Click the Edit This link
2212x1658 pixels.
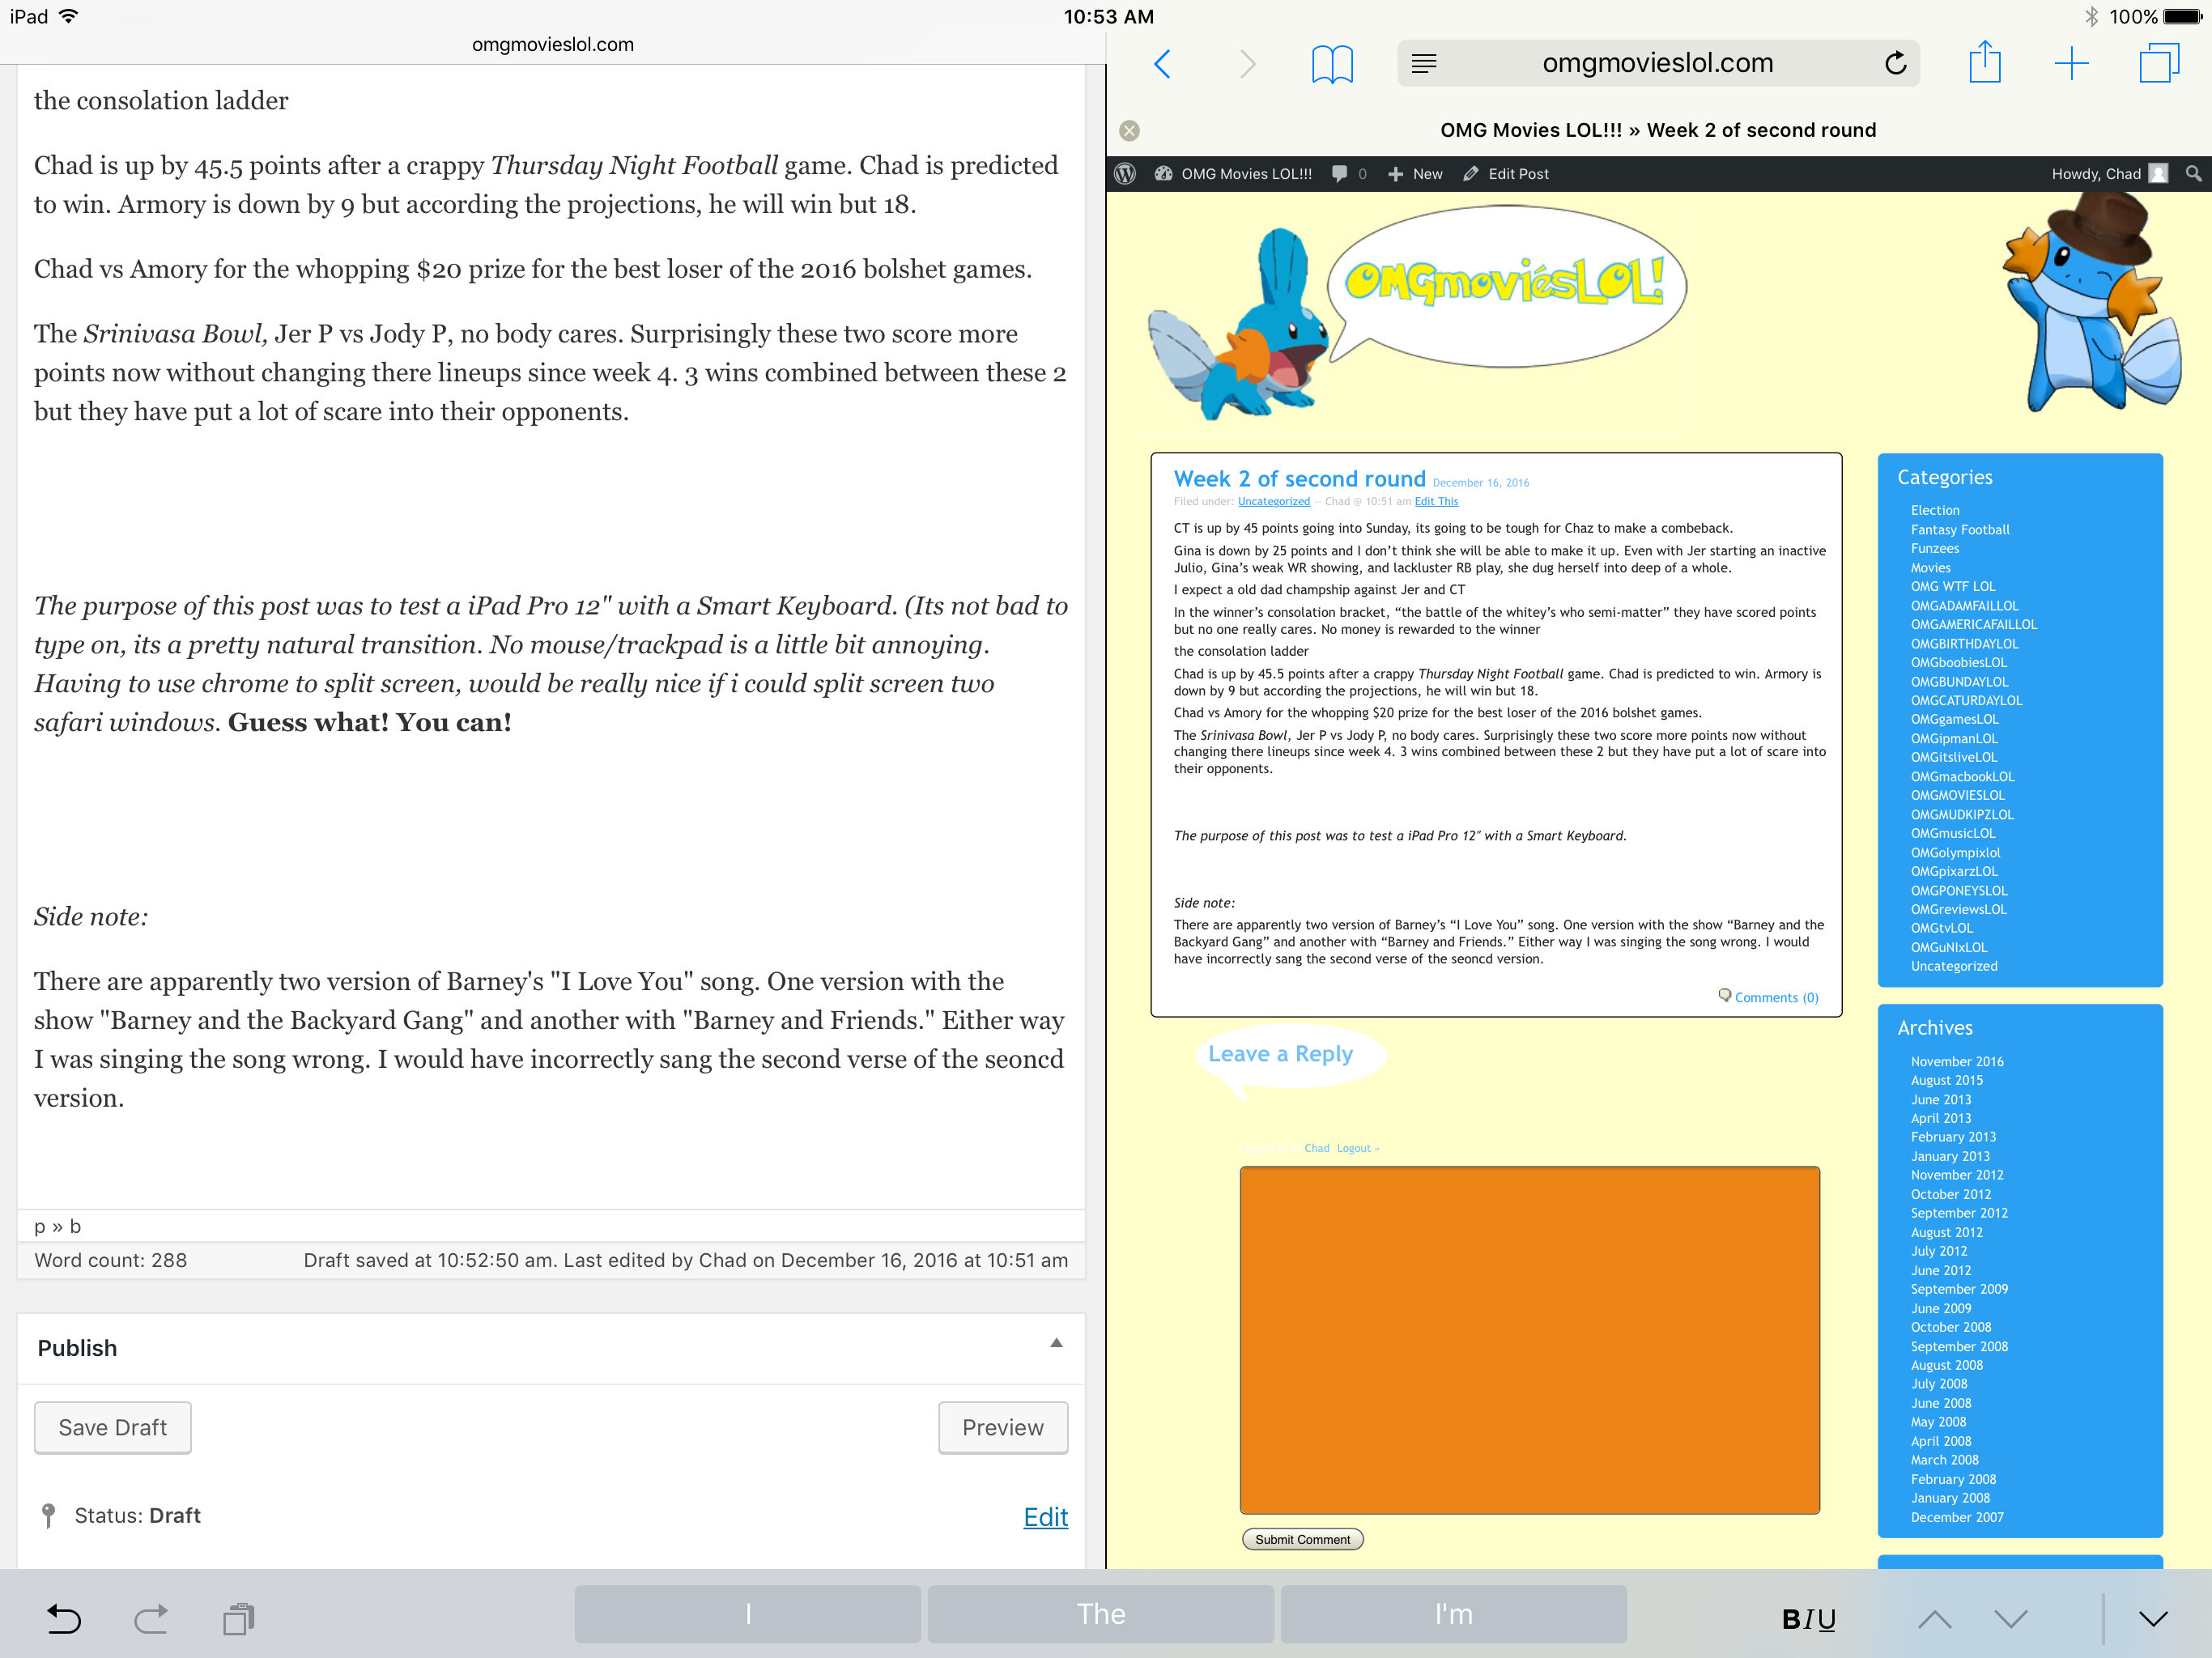[1436, 502]
